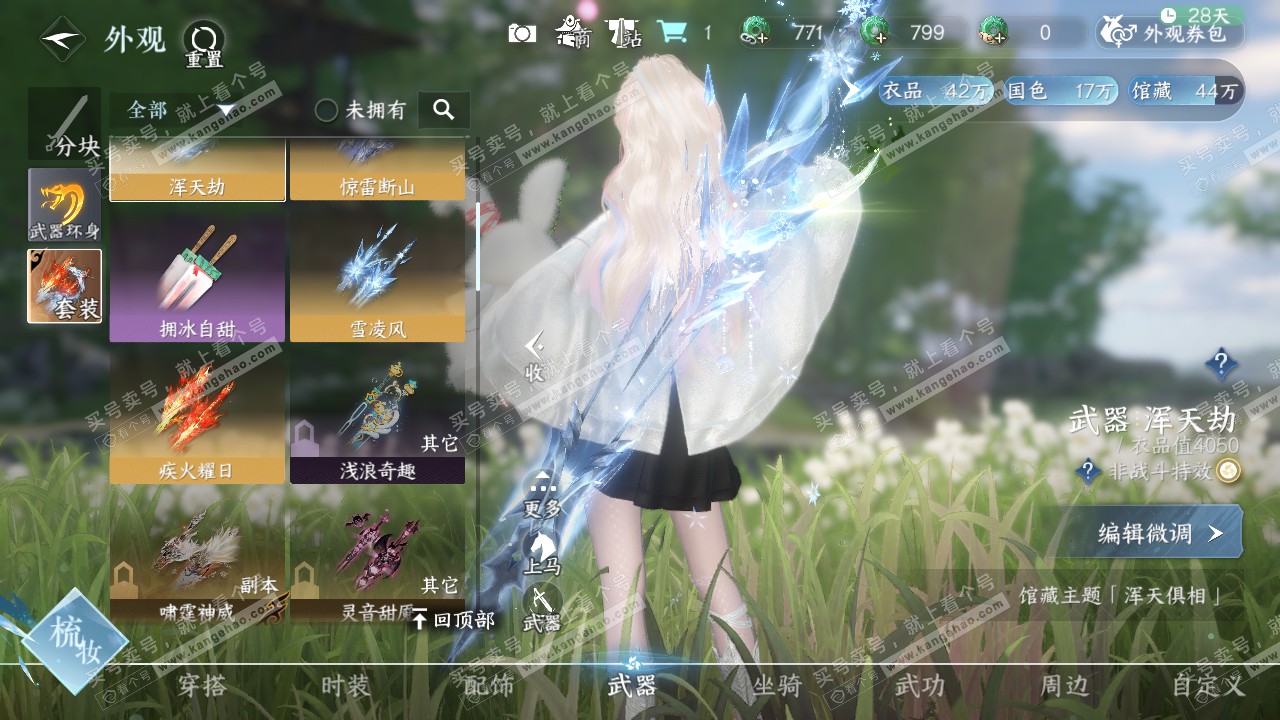Image resolution: width=1280 pixels, height=720 pixels.
Task: Click the 衣品 42万 score pill
Action: pyautogui.click(x=937, y=91)
